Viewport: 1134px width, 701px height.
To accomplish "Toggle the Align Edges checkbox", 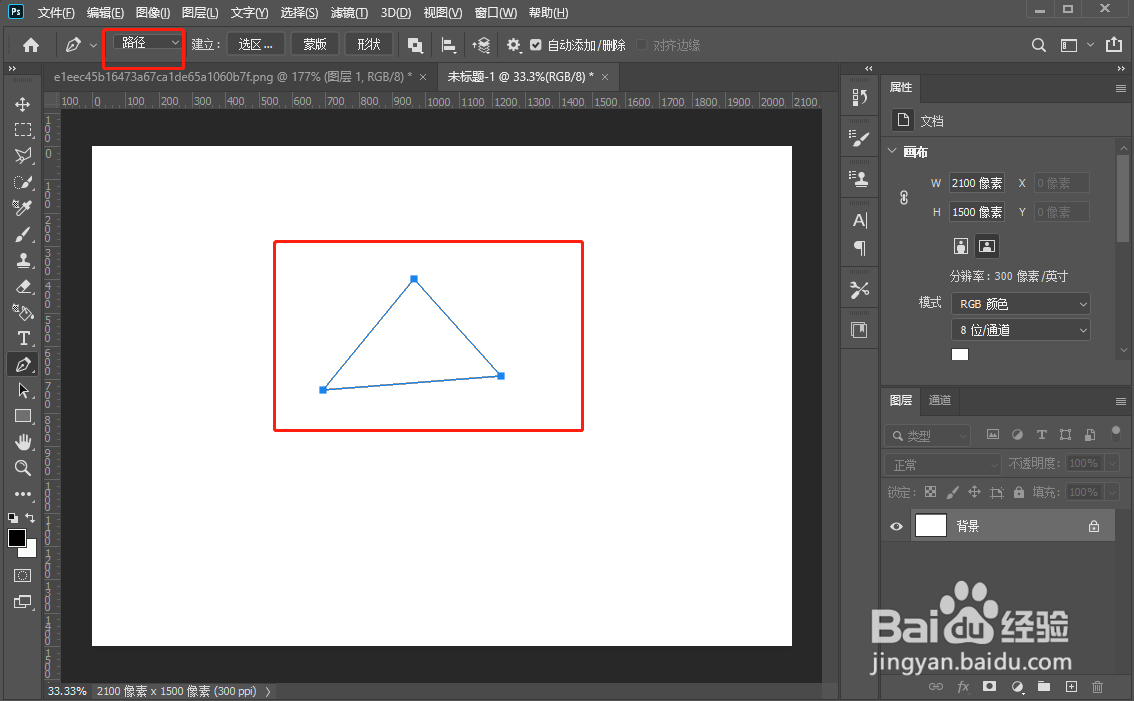I will tap(641, 45).
